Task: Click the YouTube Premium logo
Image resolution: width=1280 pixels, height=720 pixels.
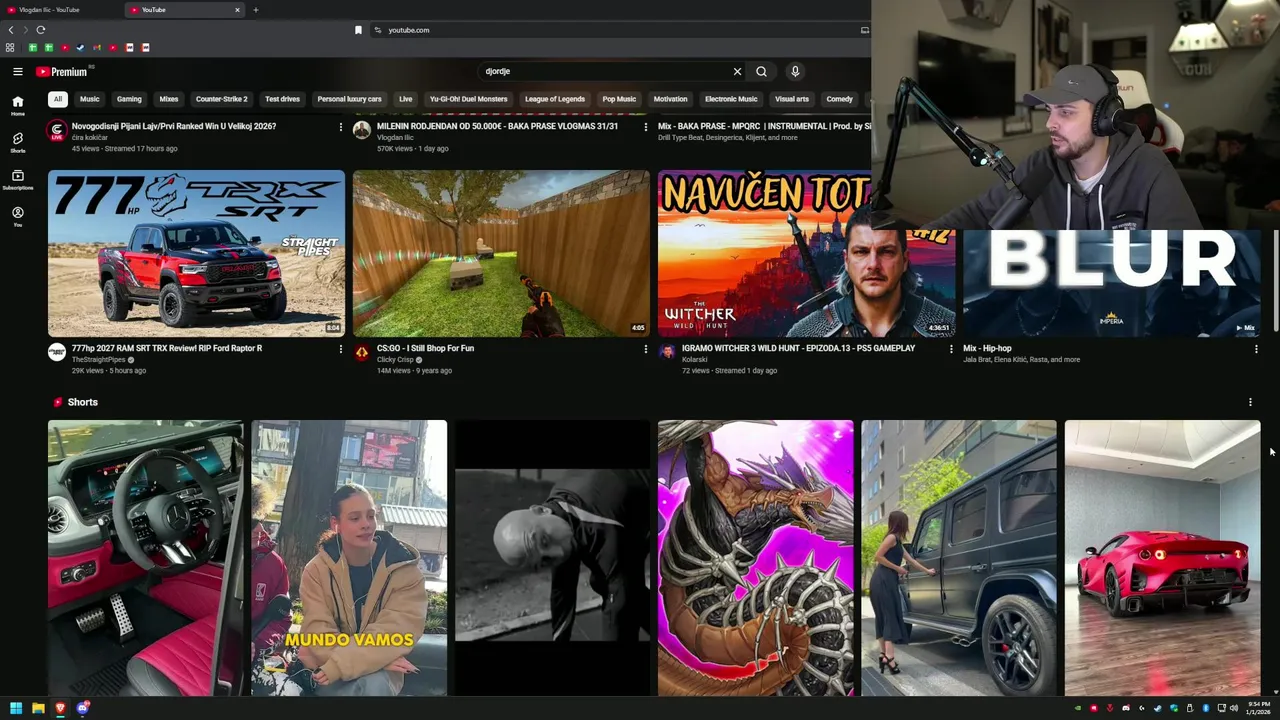Action: (62, 71)
